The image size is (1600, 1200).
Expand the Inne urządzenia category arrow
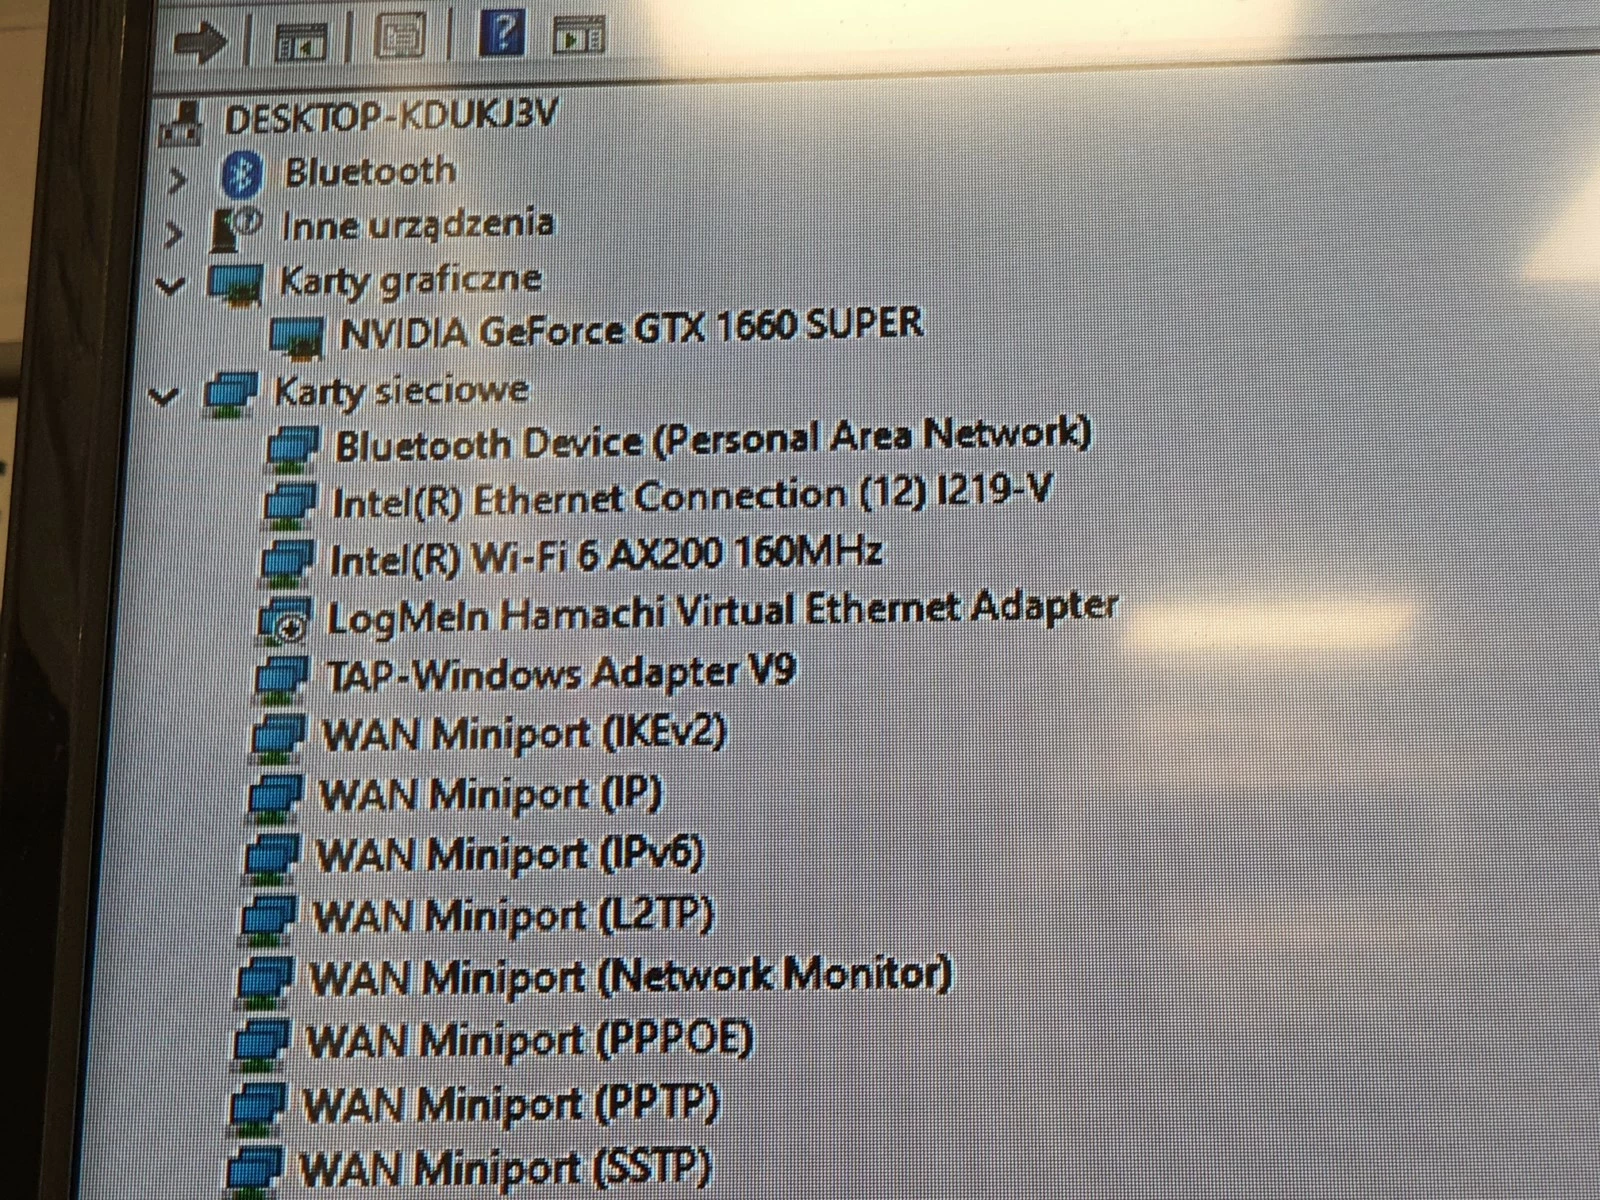174,234
